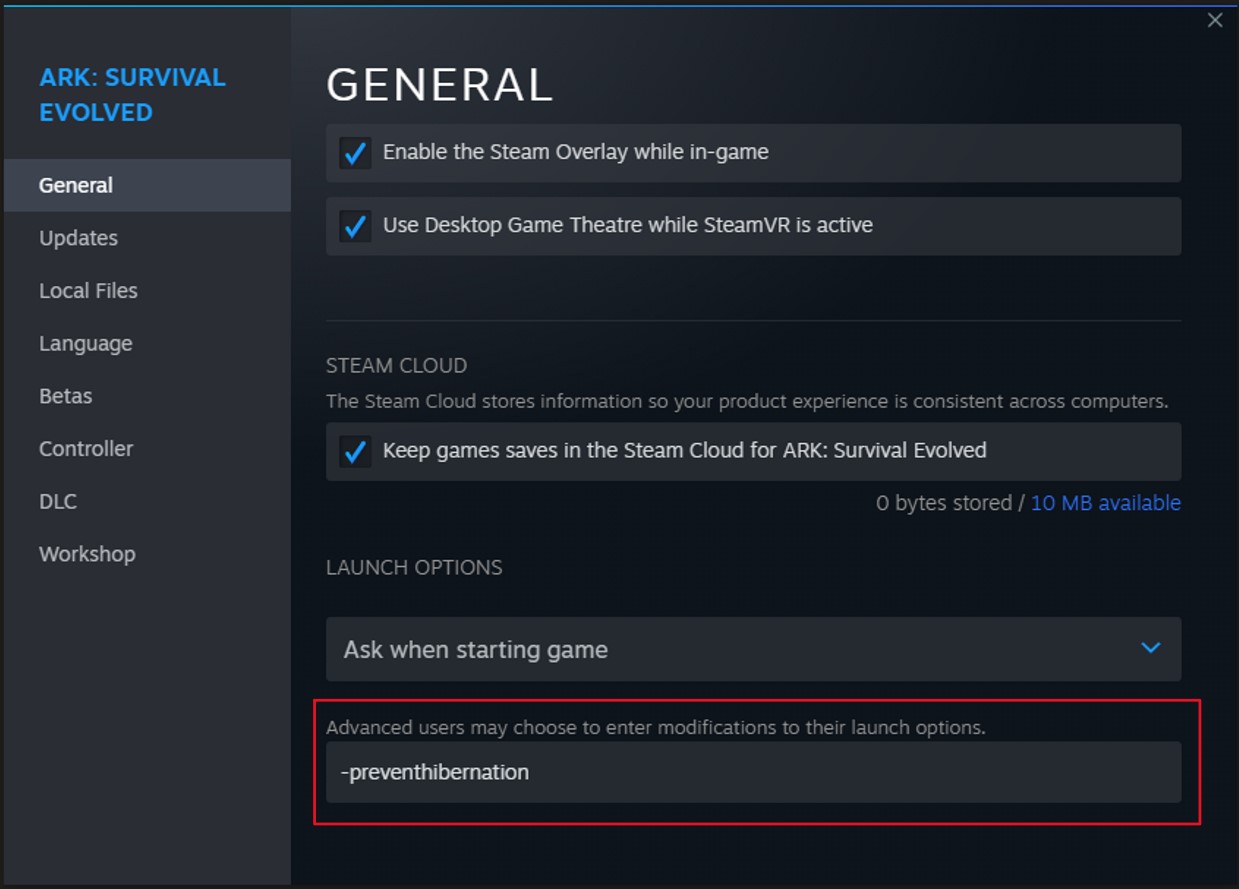Image resolution: width=1239 pixels, height=889 pixels.
Task: Open the Controller settings tab
Action: click(x=86, y=449)
